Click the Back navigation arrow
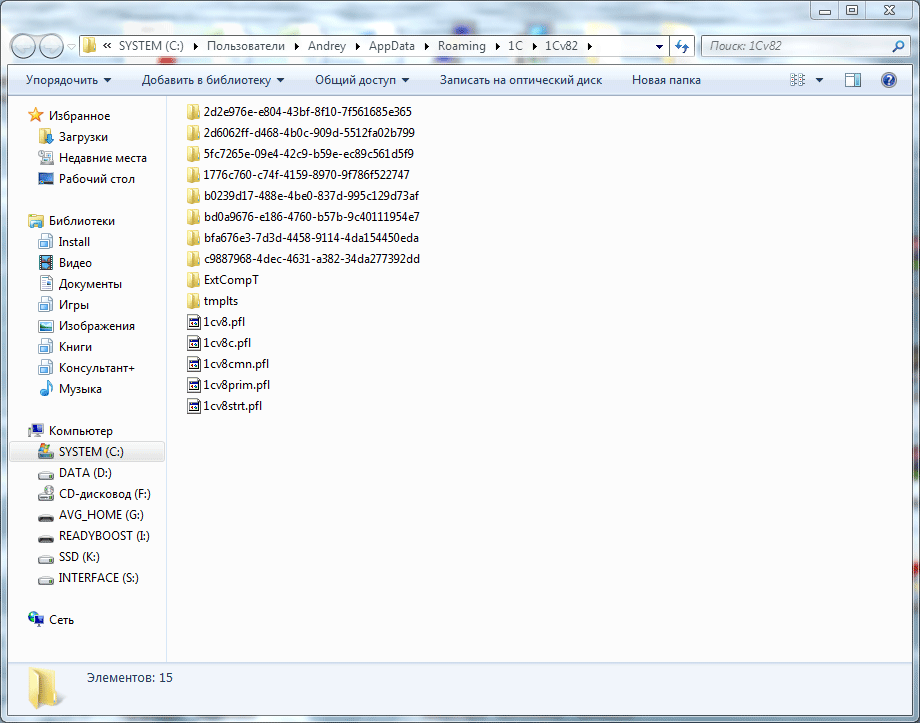920x723 pixels. tap(23, 46)
